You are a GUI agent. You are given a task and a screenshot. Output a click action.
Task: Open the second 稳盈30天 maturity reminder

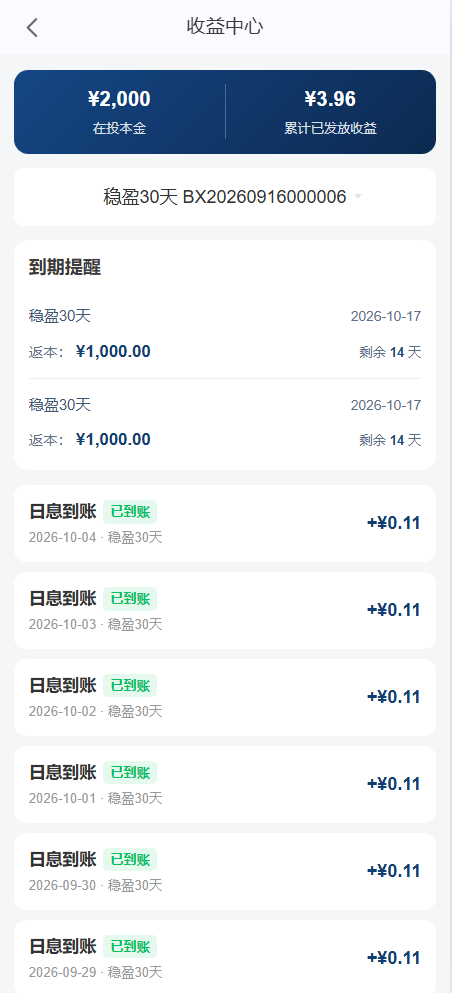225,422
